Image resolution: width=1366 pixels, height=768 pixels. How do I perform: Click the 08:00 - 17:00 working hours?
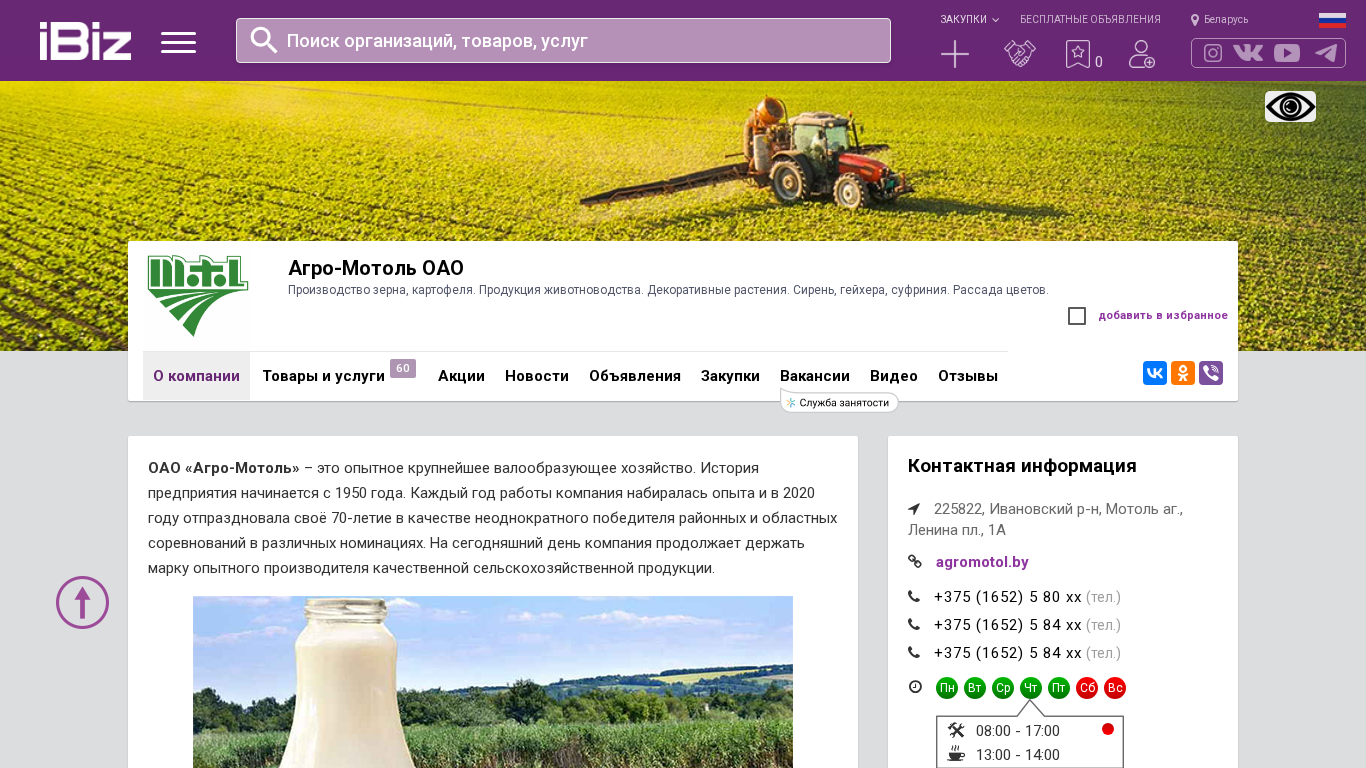coord(1018,731)
